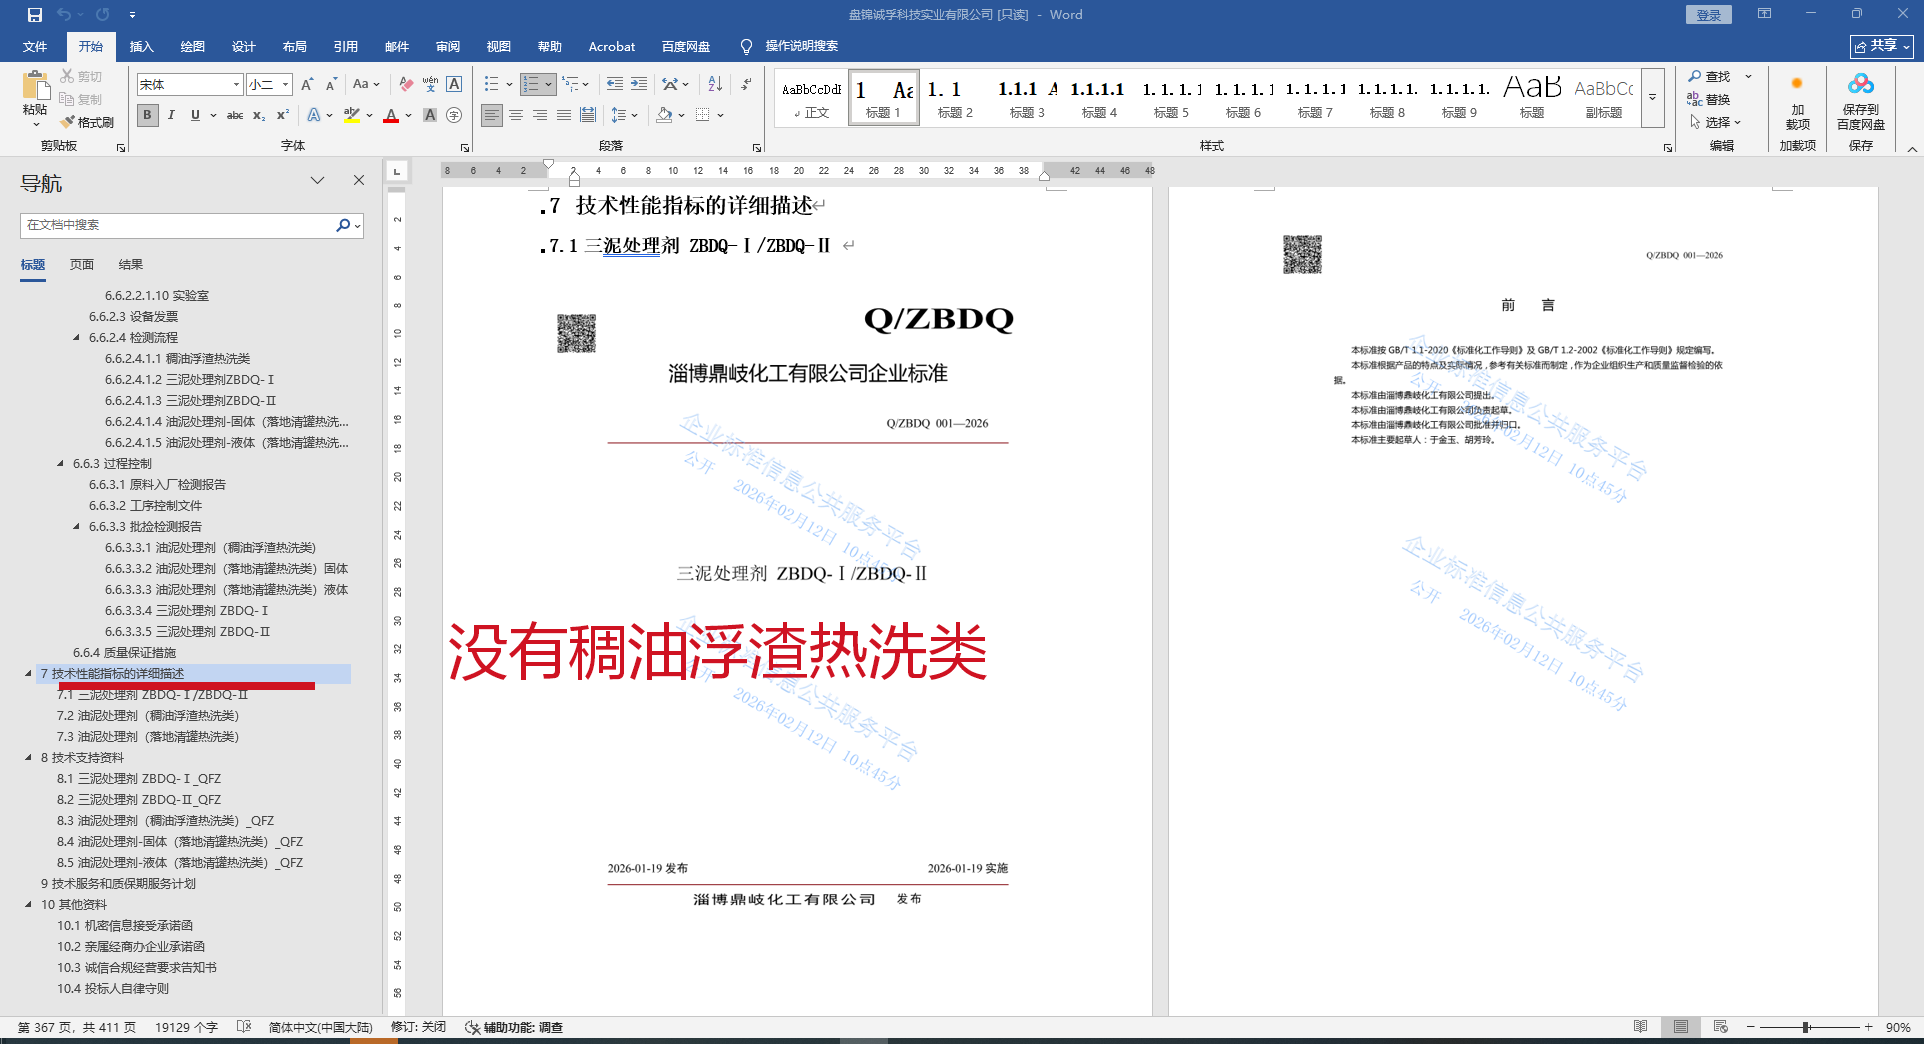Click heading 7.2 油泥处理剂 (稠油浮渣热洗类)
Image resolution: width=1924 pixels, height=1044 pixels.
click(x=148, y=716)
